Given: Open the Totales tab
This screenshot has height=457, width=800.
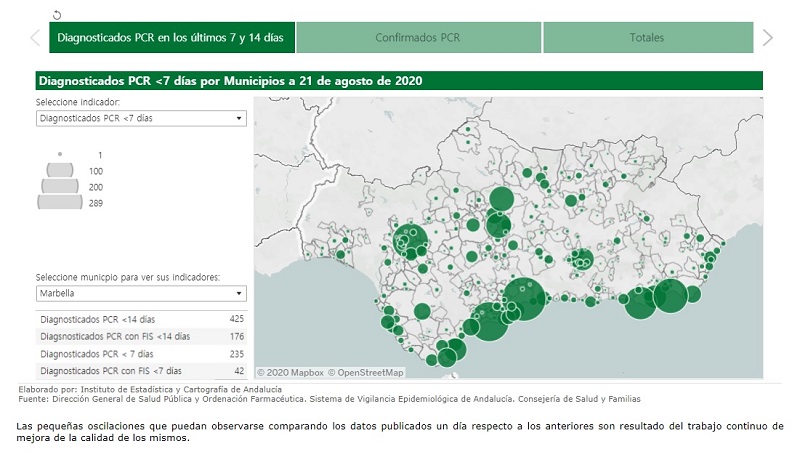Looking at the screenshot, I should [648, 37].
